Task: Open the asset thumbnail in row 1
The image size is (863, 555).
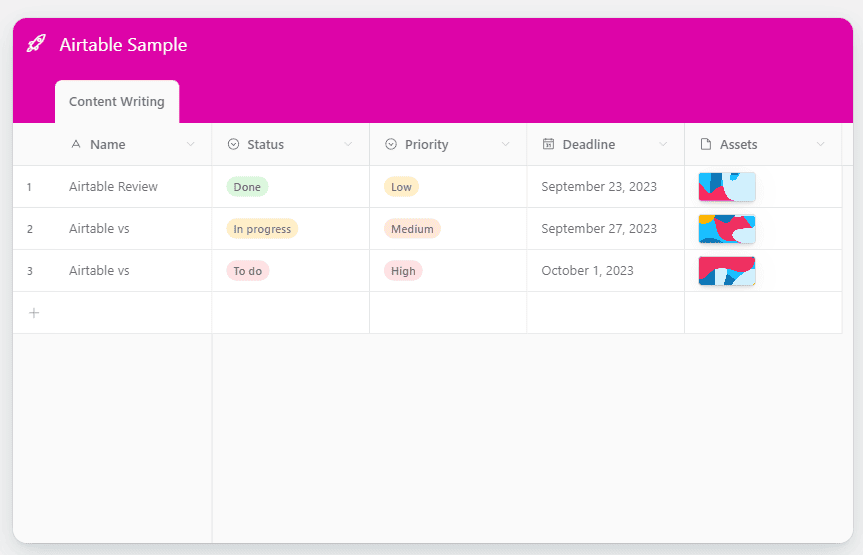Action: pyautogui.click(x=727, y=187)
